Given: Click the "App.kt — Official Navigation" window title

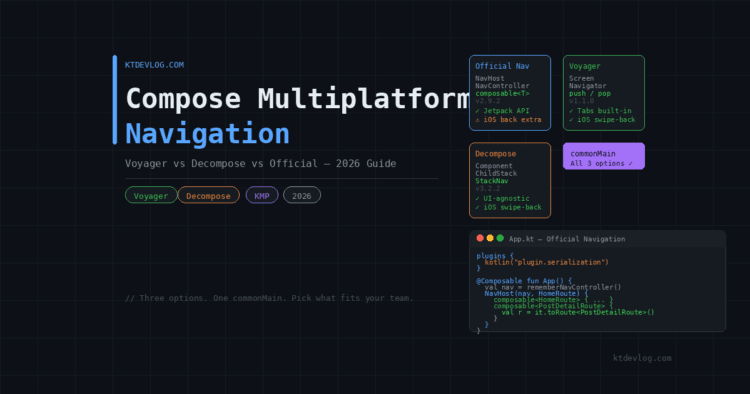Looking at the screenshot, I should [x=567, y=239].
